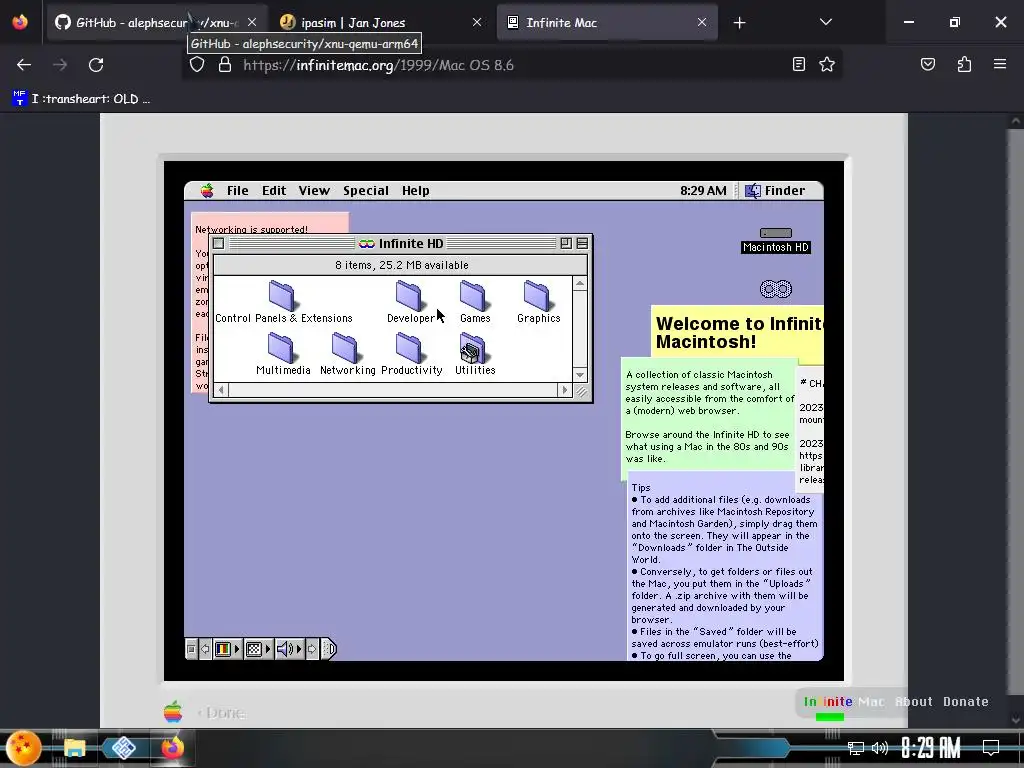Select the Macintosh HD disk icon

point(776,233)
